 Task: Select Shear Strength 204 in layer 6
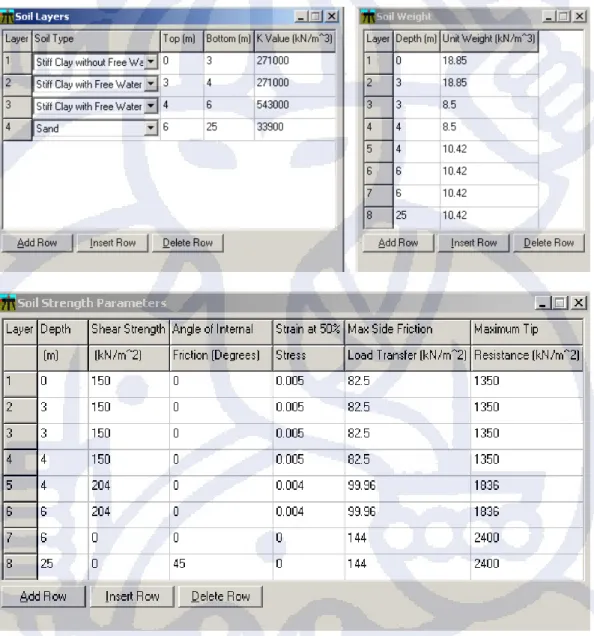click(129, 514)
